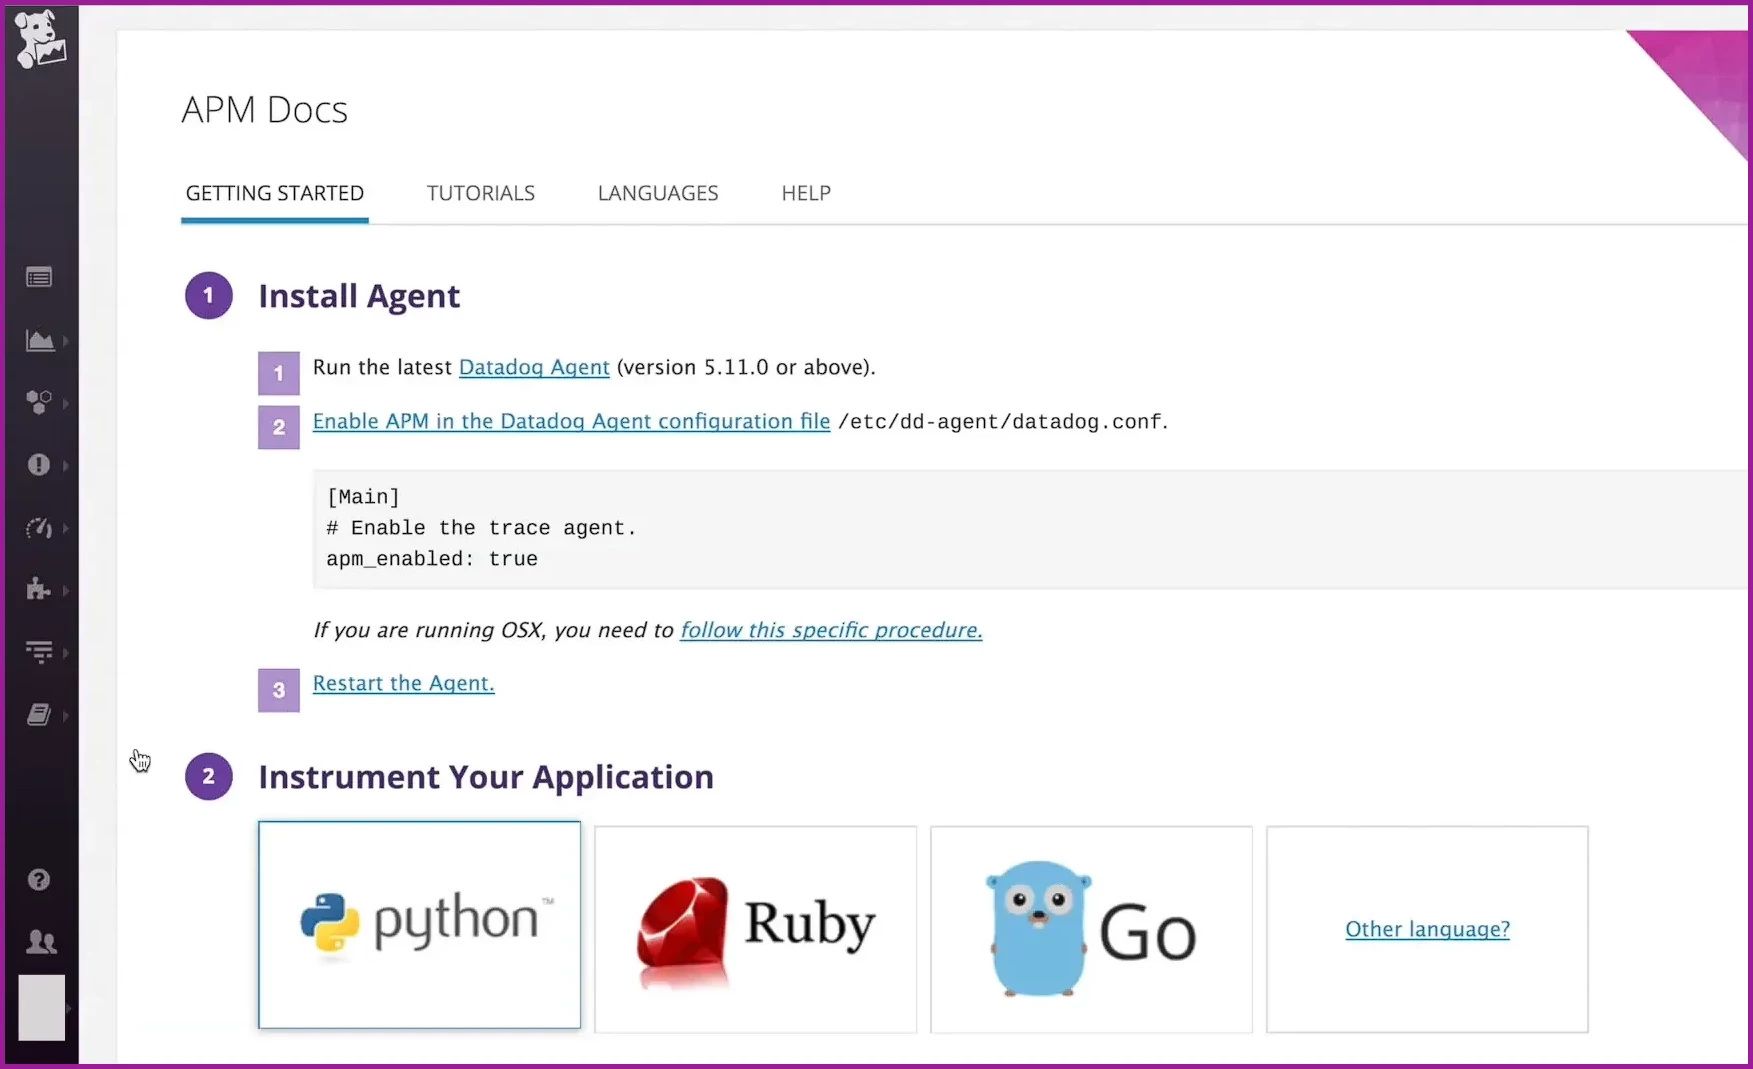Select the Ruby language card
The height and width of the screenshot is (1069, 1753).
tap(755, 929)
